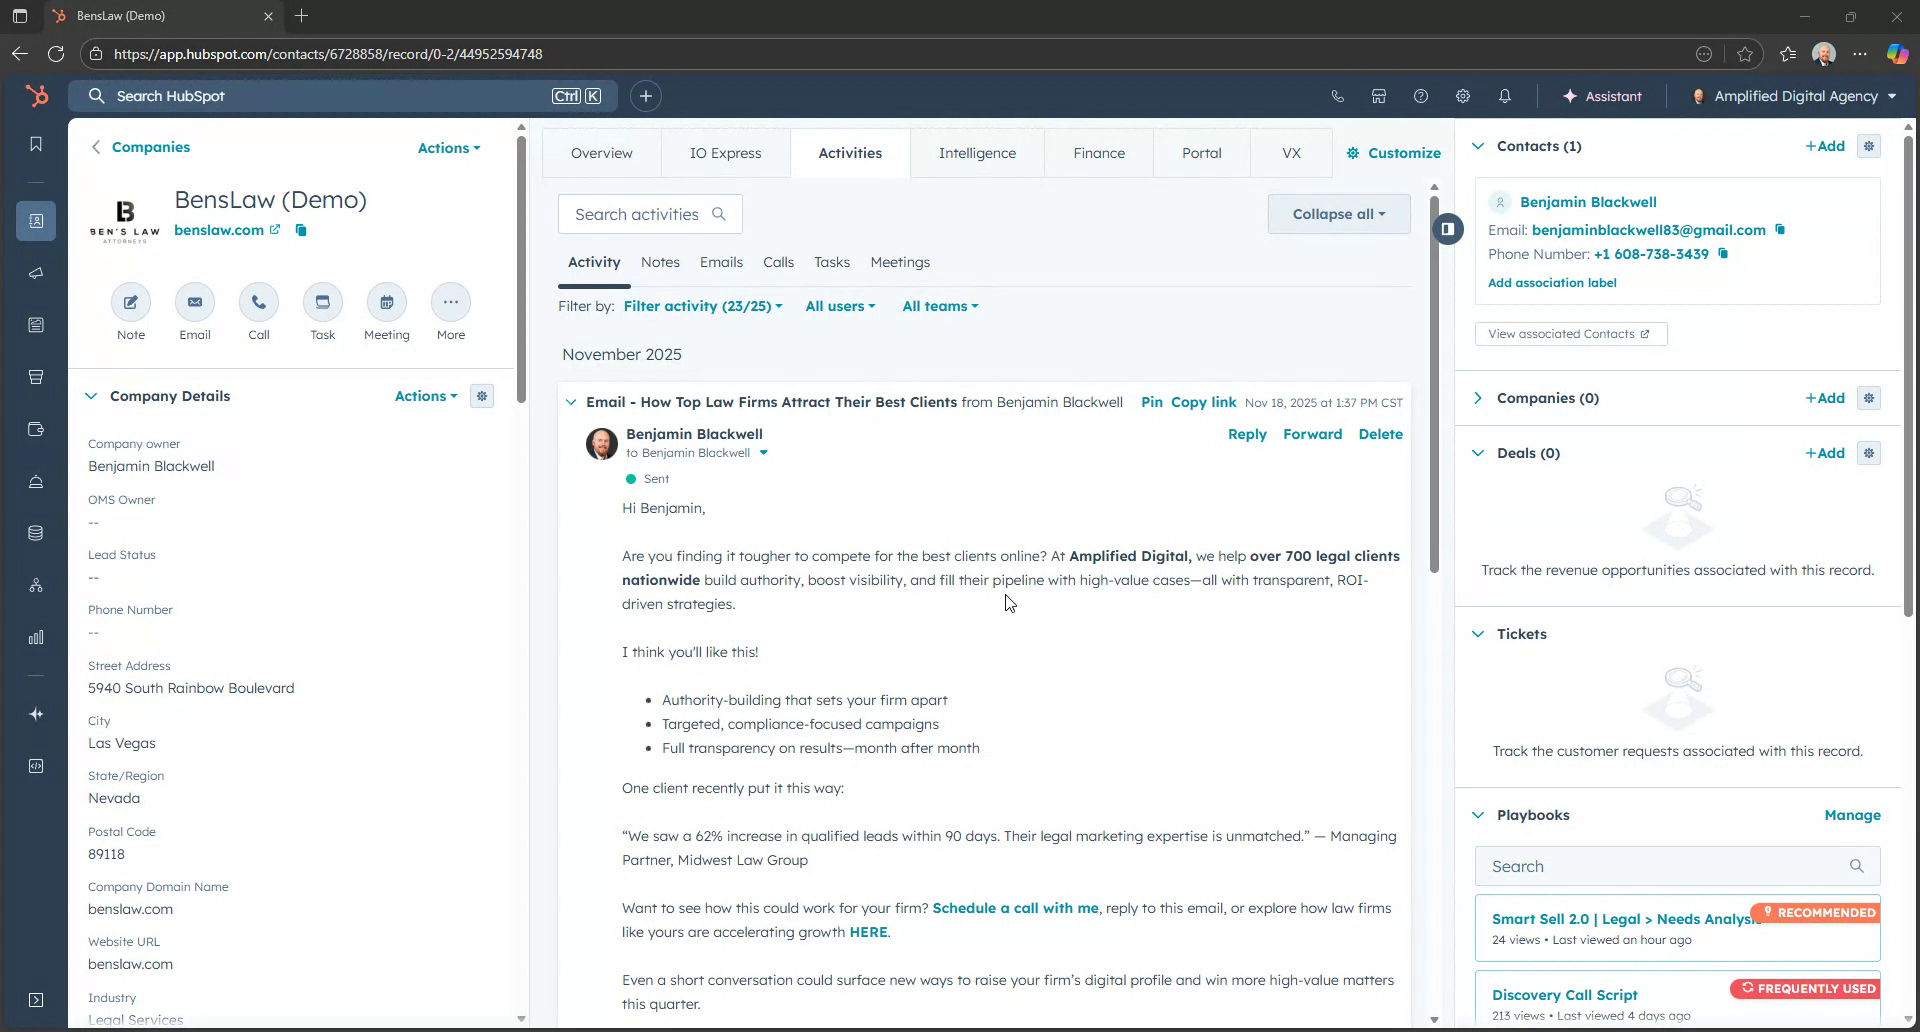Collapse the right contact sidebar panel

click(1449, 228)
